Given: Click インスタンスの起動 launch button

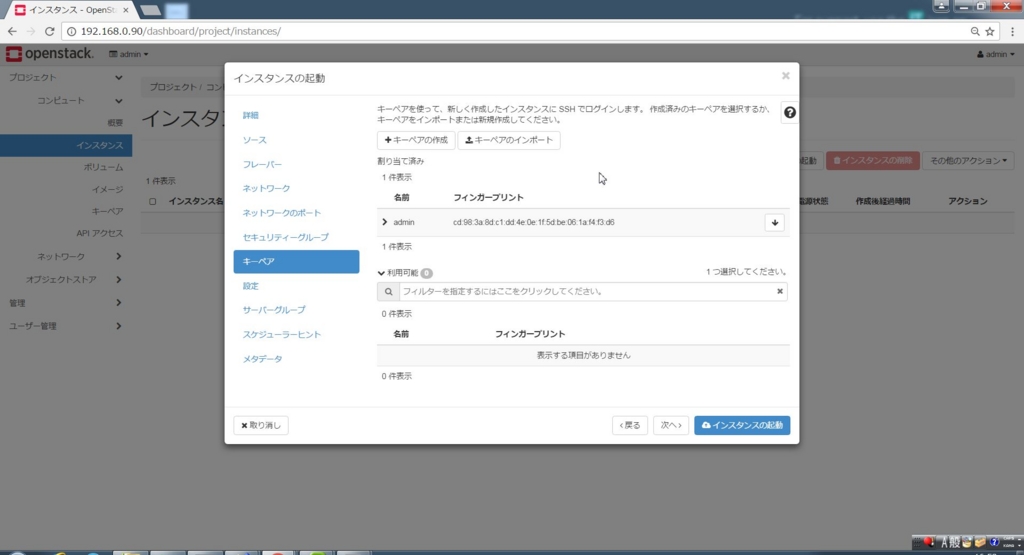Looking at the screenshot, I should 742,426.
